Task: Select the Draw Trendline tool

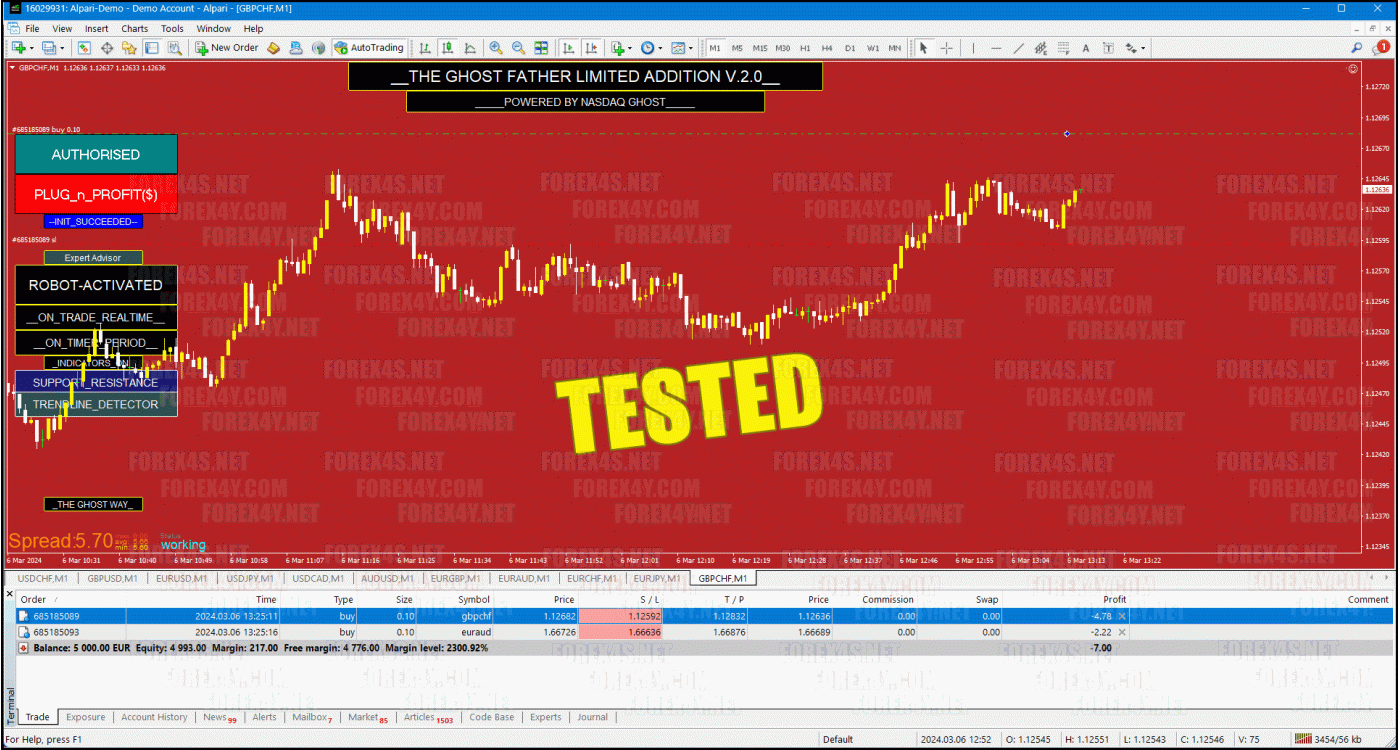Action: click(1018, 48)
